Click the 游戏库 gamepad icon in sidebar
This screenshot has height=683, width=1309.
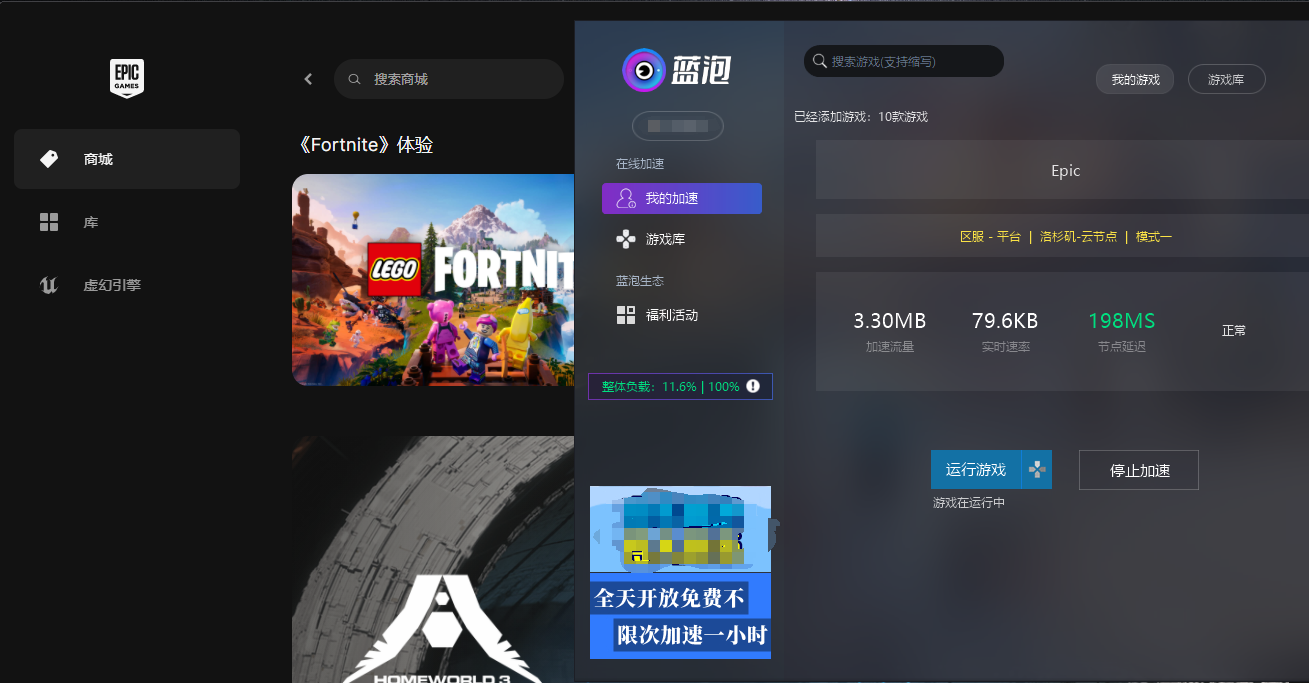pyautogui.click(x=626, y=239)
